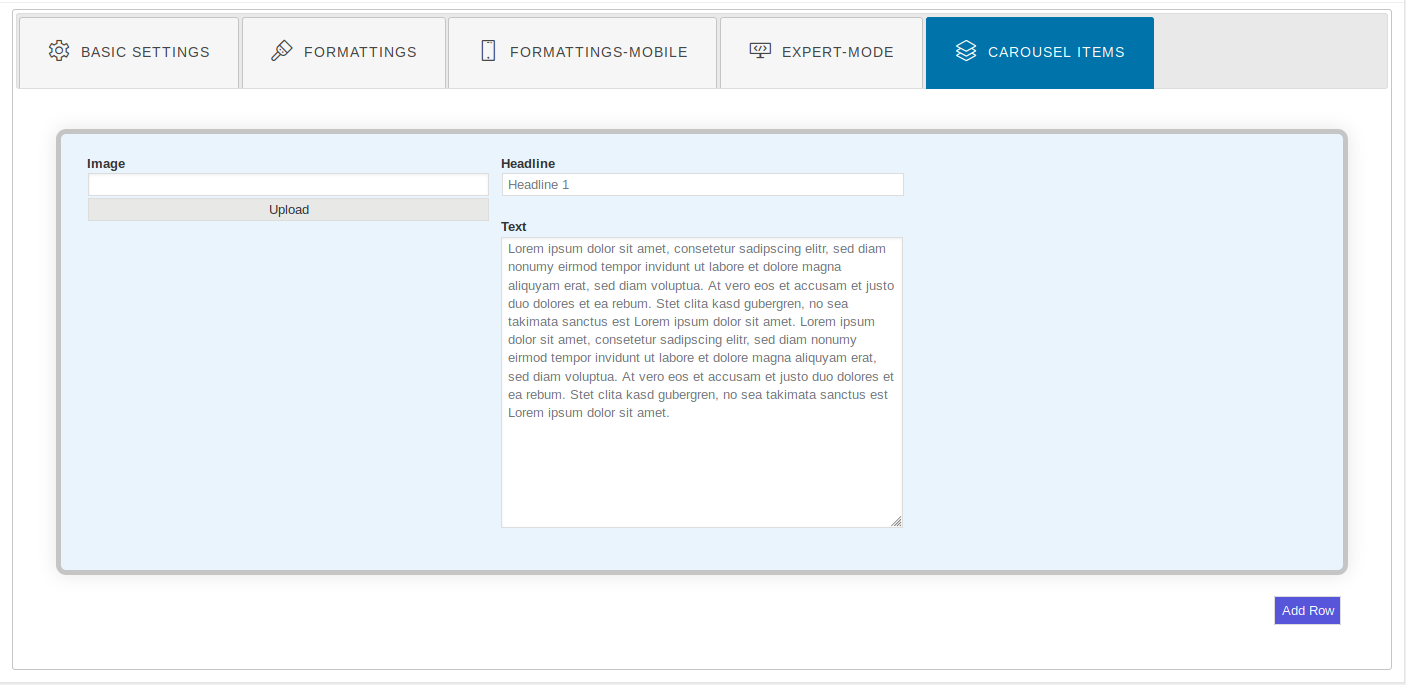The width and height of the screenshot is (1406, 685).
Task: Click the gear icon on Basic Settings tab
Action: click(59, 51)
